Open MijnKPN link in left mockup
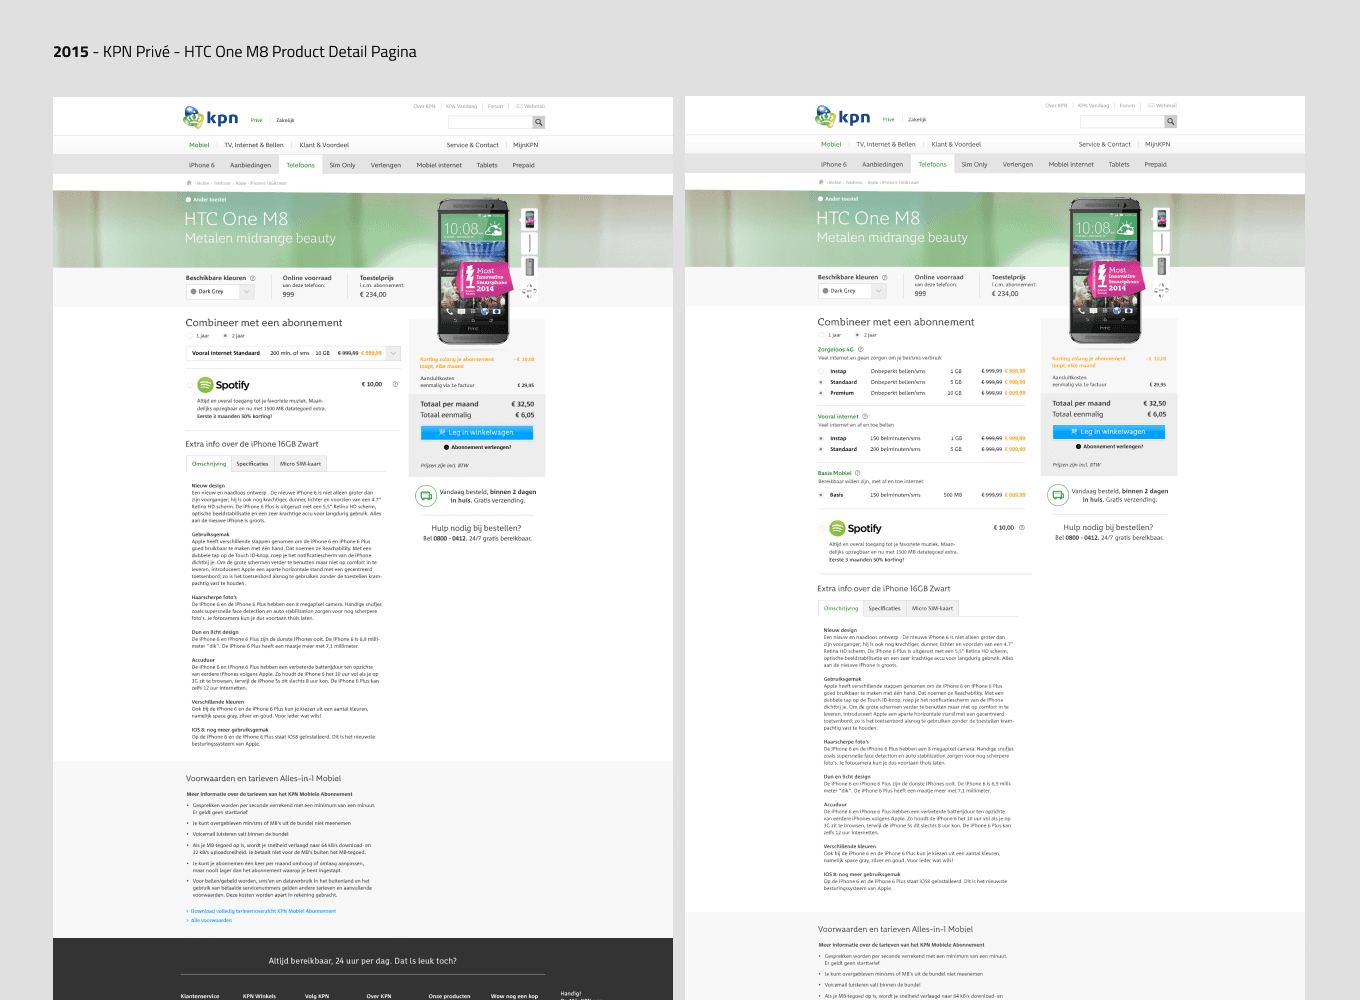This screenshot has width=1360, height=1000. click(525, 145)
